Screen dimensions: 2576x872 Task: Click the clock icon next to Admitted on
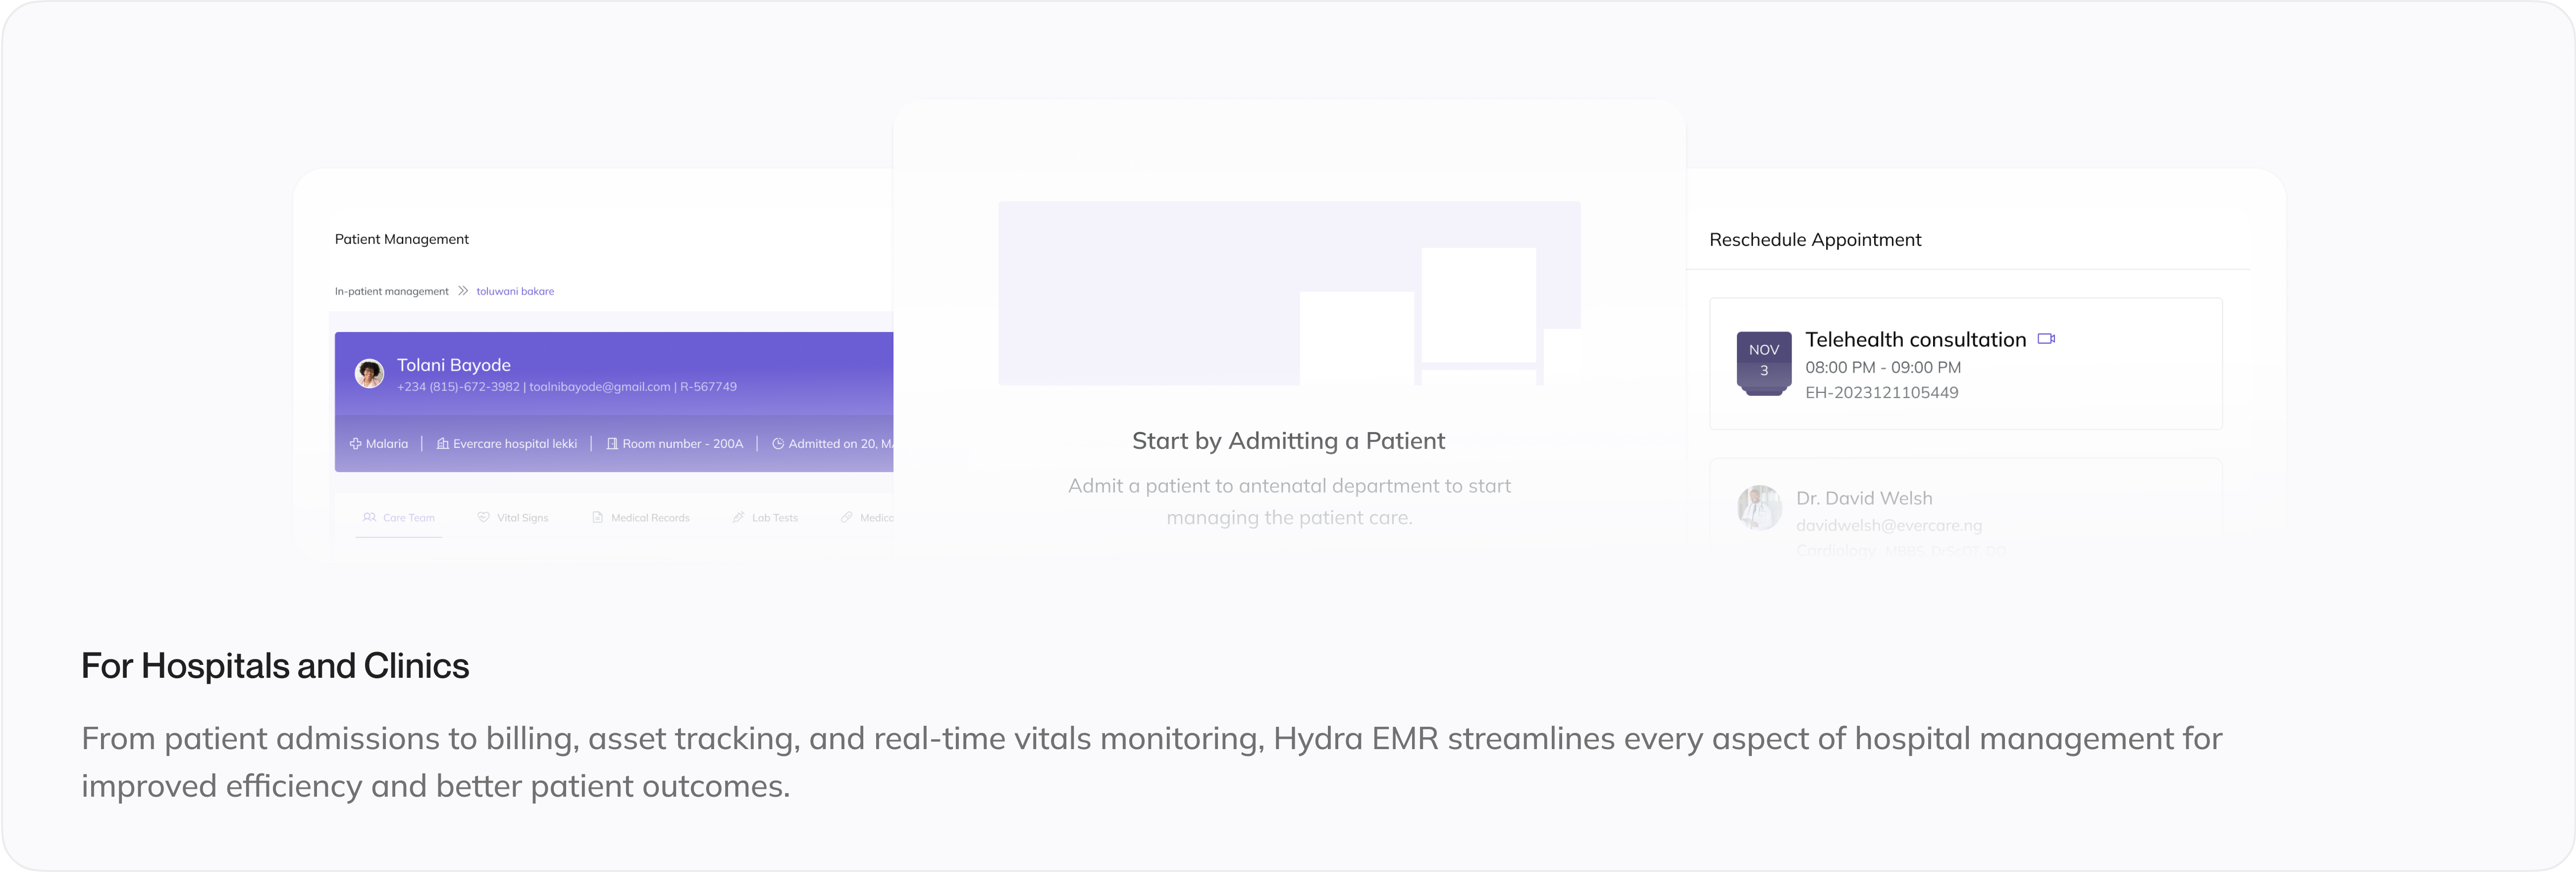tap(778, 444)
